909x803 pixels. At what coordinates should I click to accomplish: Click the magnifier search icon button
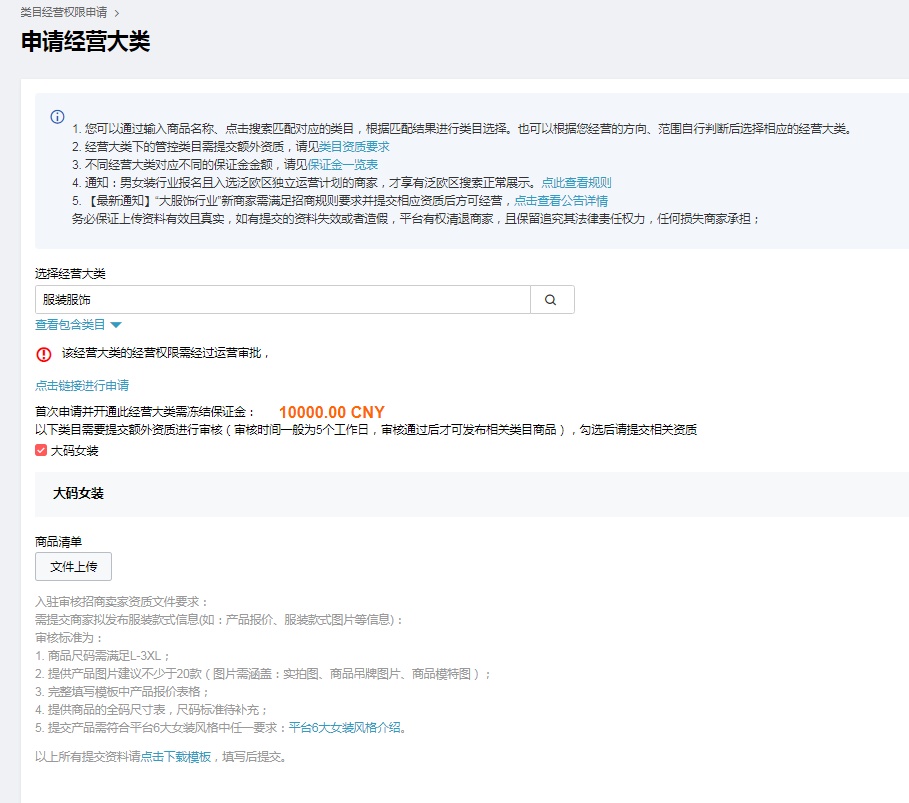tap(551, 299)
